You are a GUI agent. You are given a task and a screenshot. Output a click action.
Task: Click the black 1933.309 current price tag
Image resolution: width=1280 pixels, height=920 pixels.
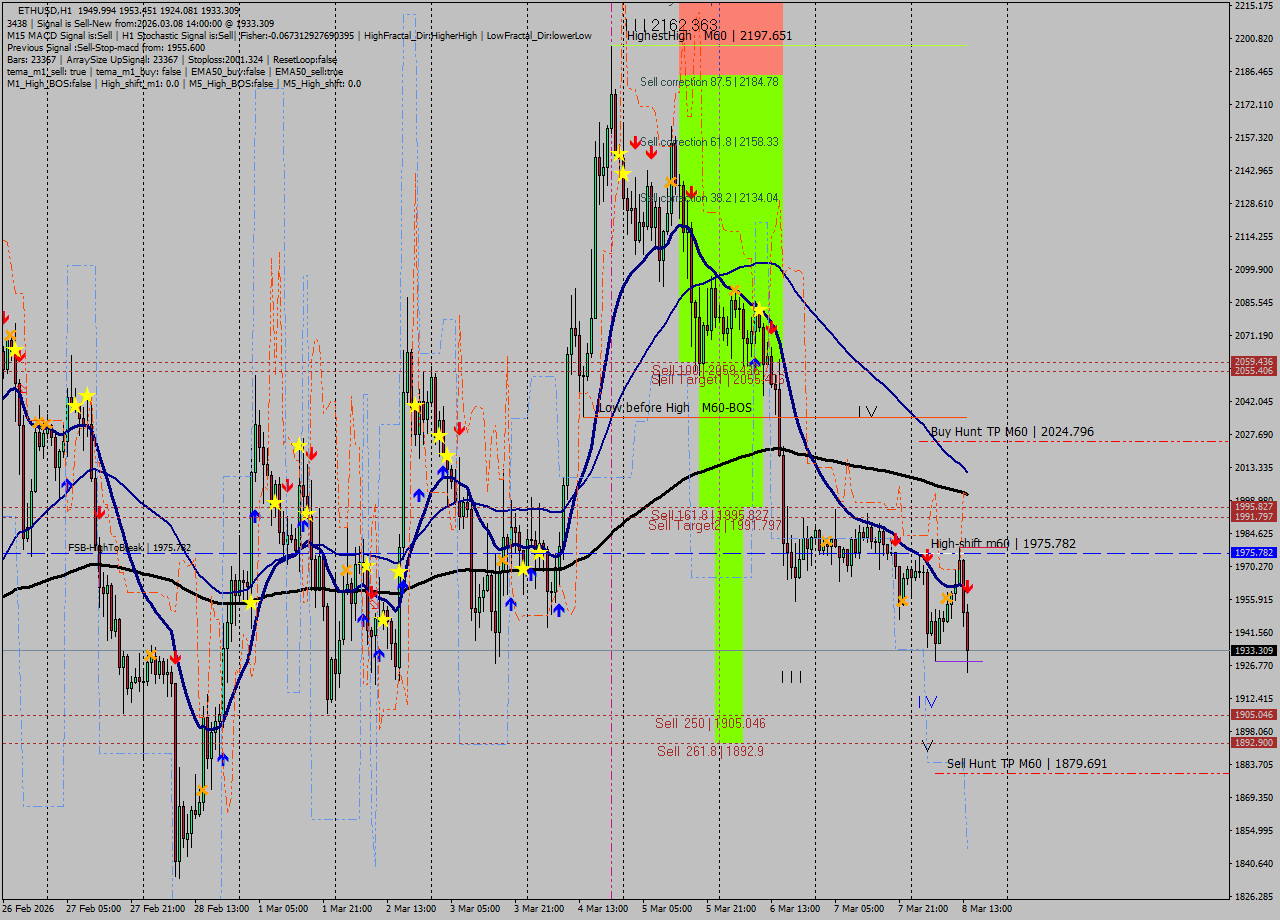click(1253, 650)
